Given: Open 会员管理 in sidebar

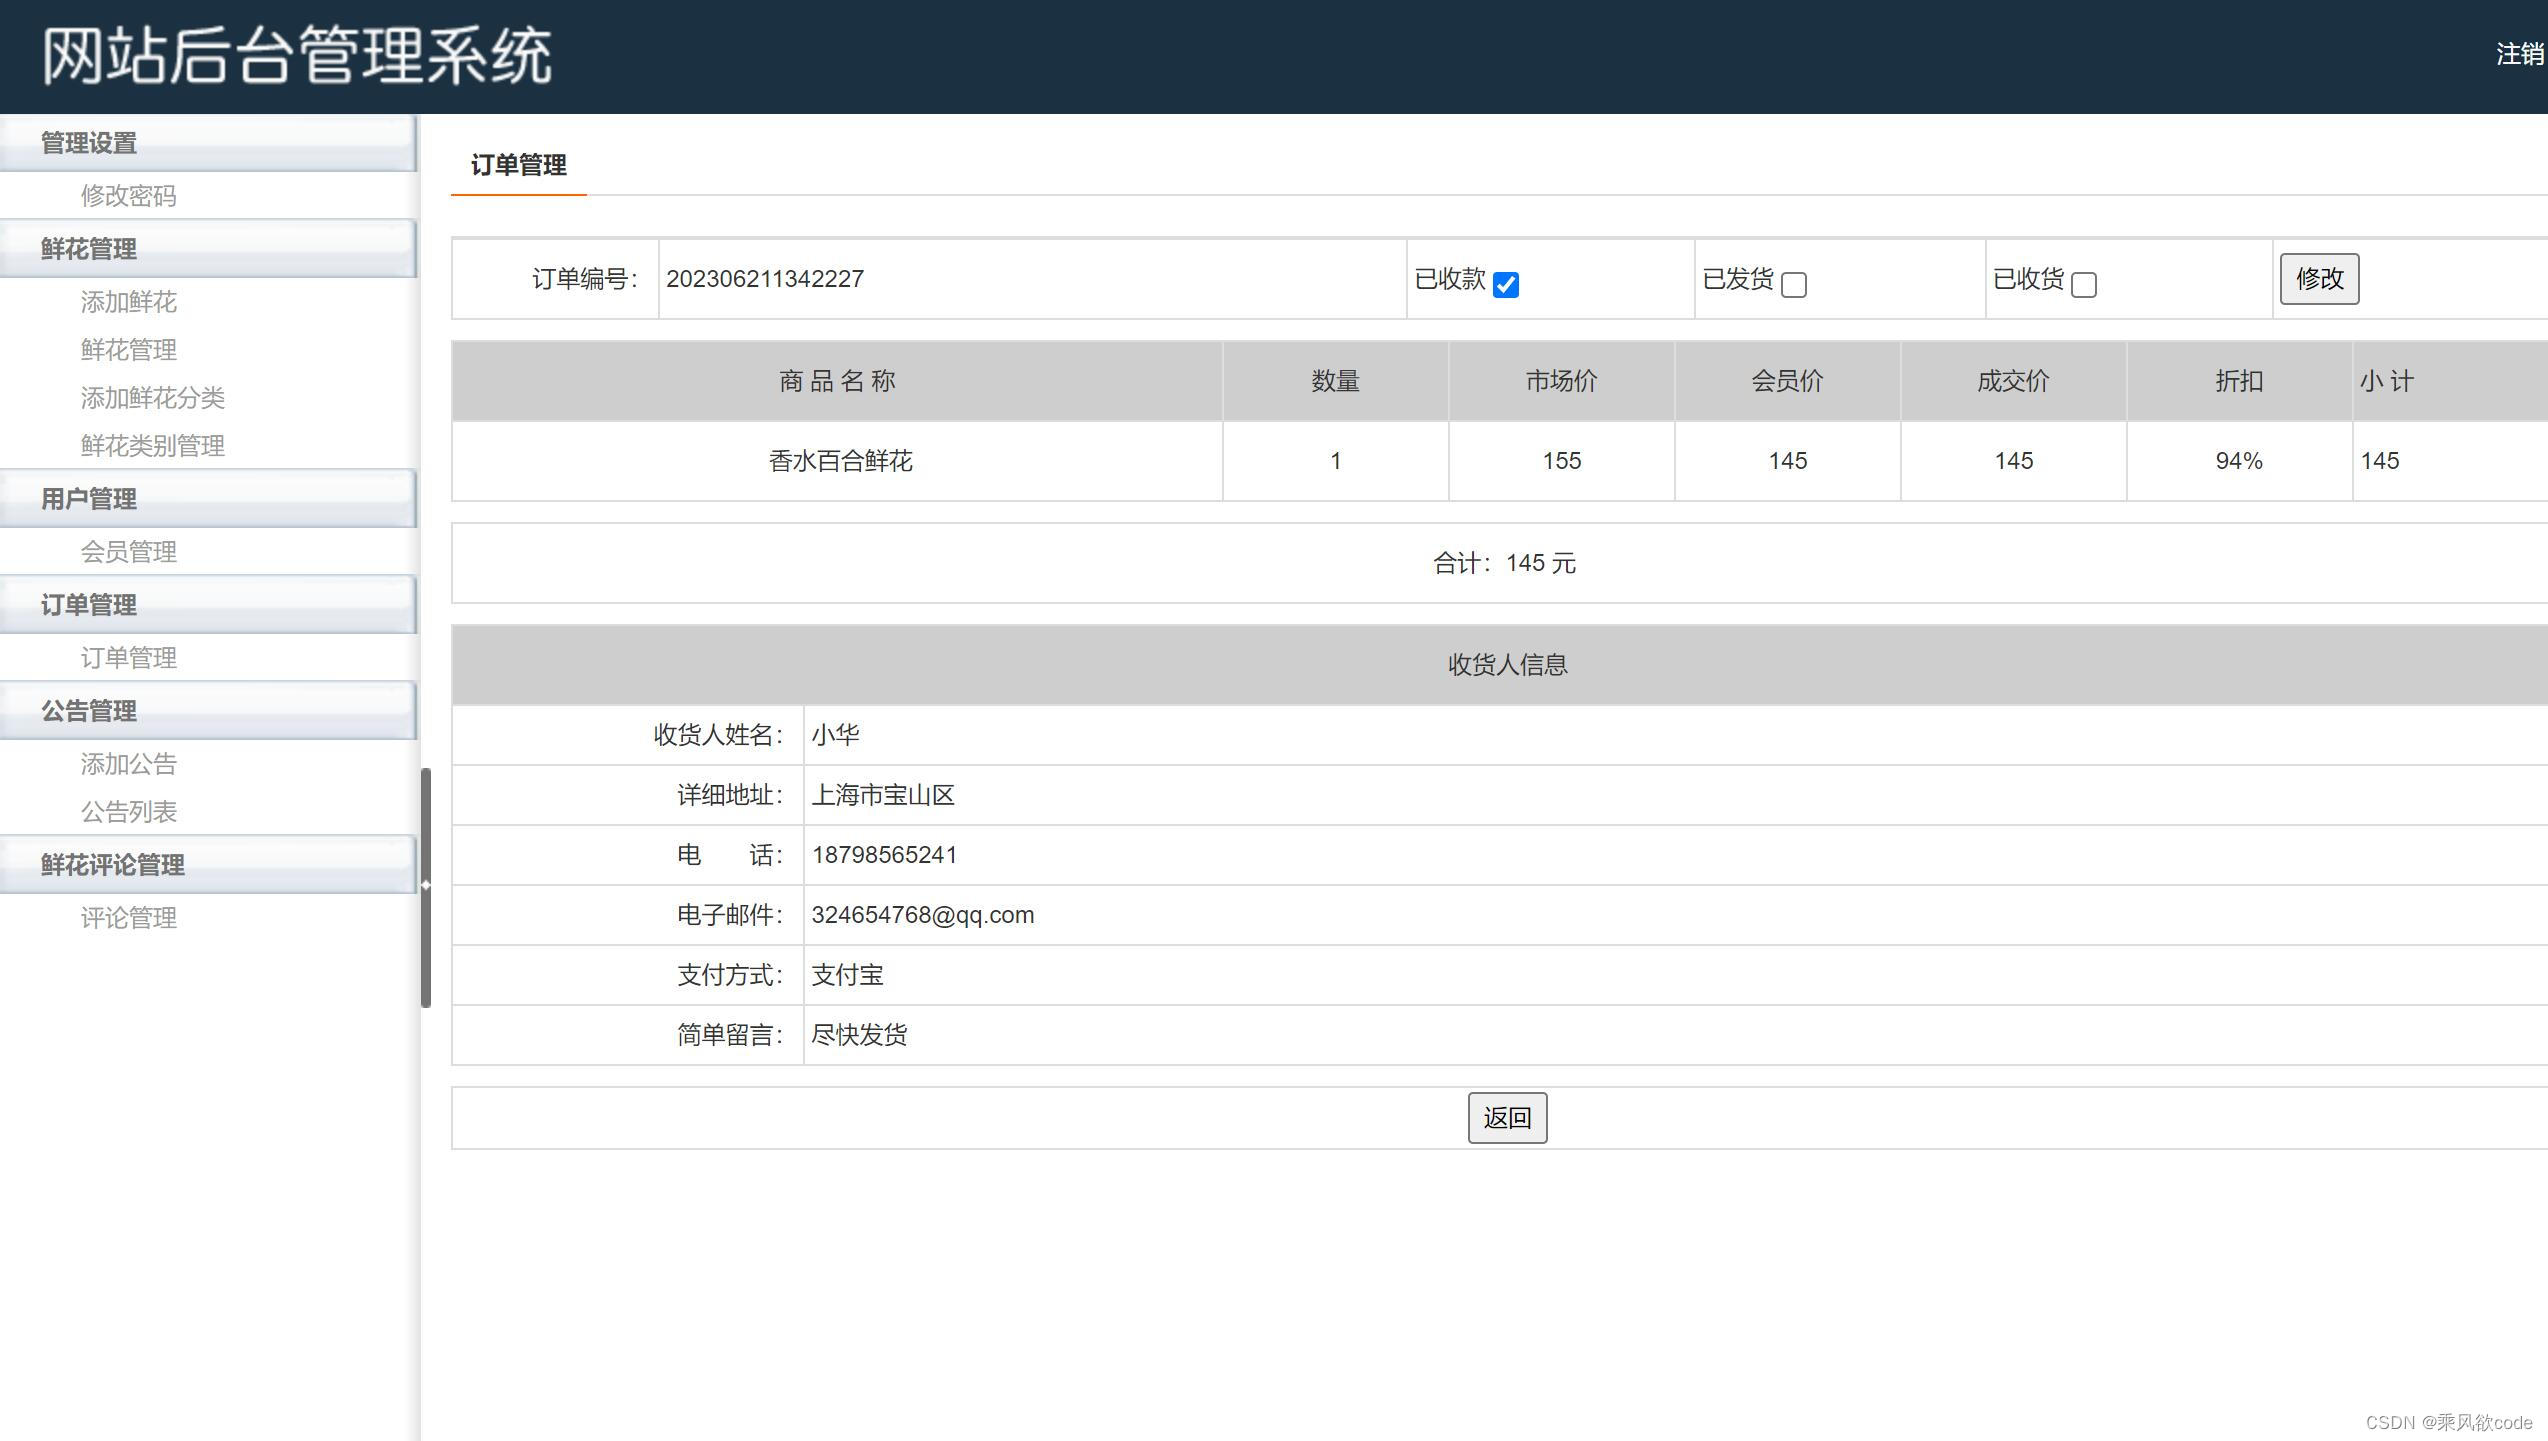Looking at the screenshot, I should [128, 552].
